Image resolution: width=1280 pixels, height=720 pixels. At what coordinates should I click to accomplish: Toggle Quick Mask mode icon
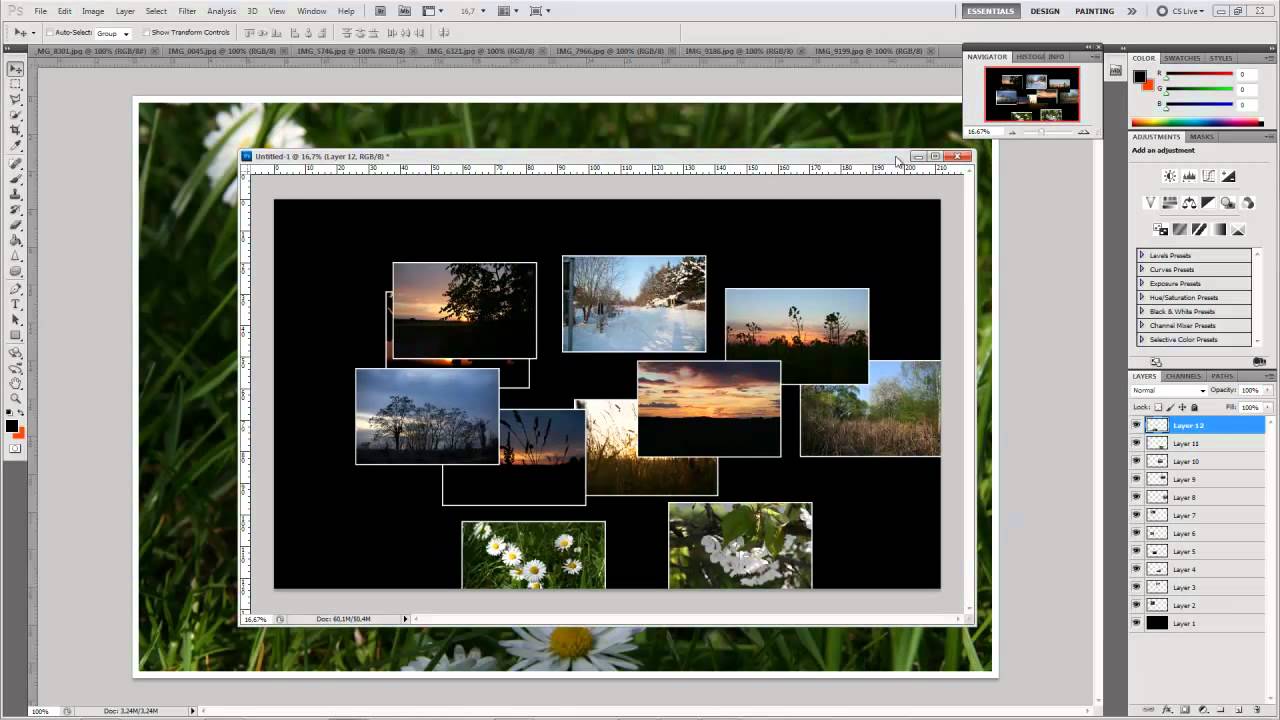[x=15, y=449]
